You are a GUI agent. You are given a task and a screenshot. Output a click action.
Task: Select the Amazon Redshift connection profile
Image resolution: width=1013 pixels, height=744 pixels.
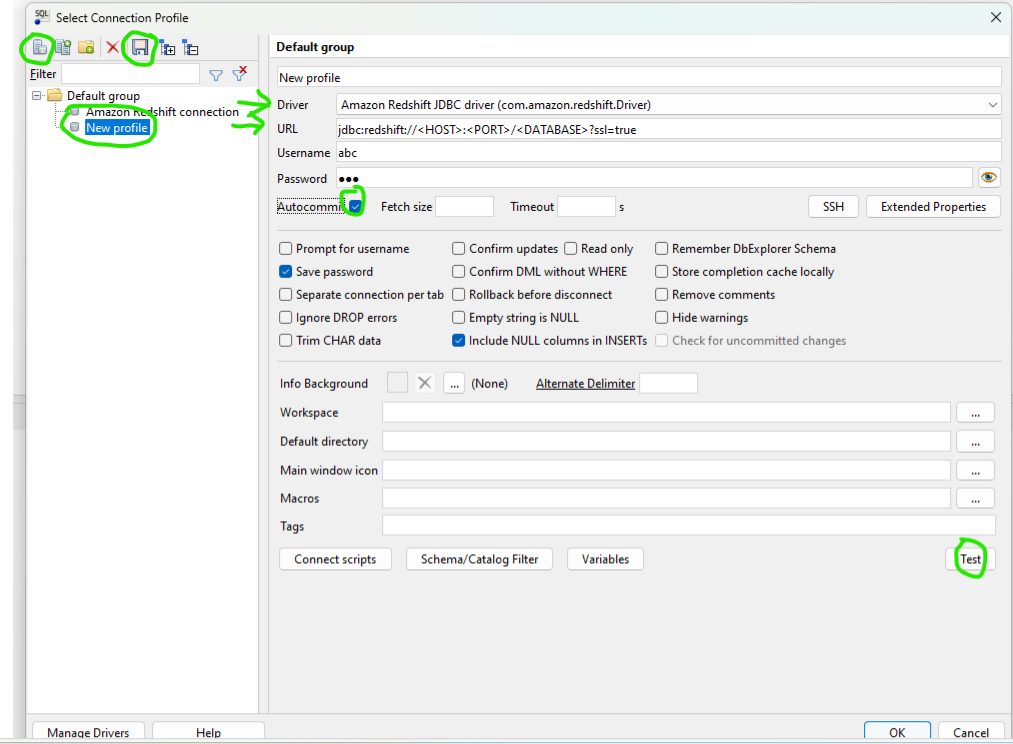162,112
